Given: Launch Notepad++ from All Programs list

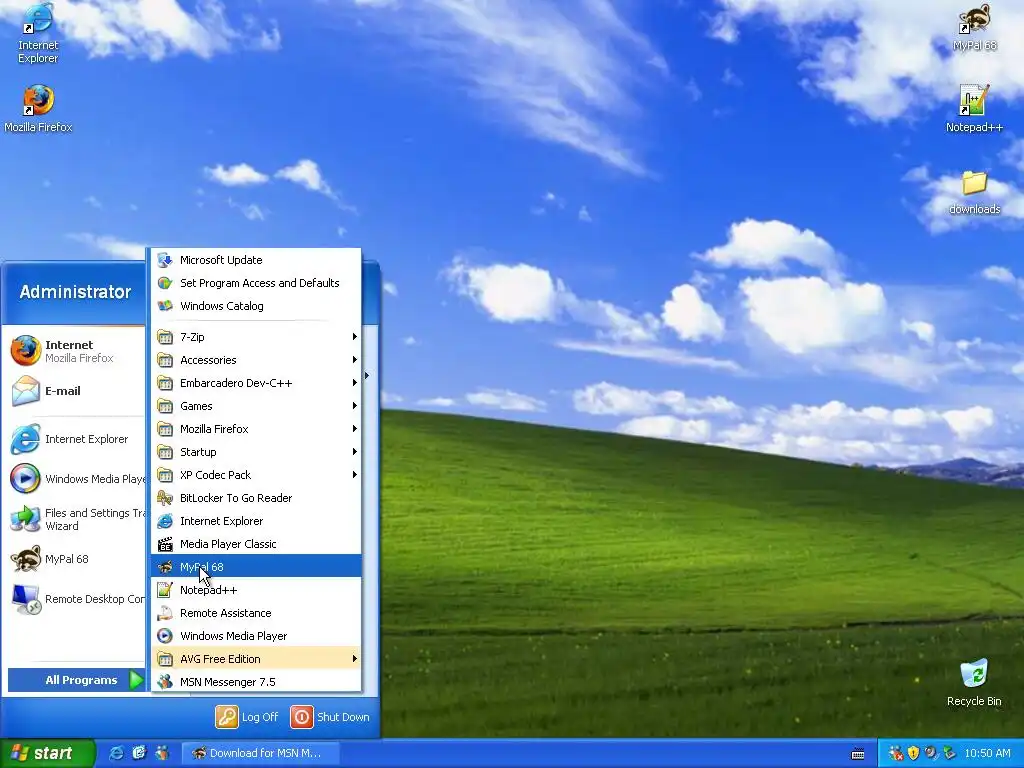Looking at the screenshot, I should 256,590.
